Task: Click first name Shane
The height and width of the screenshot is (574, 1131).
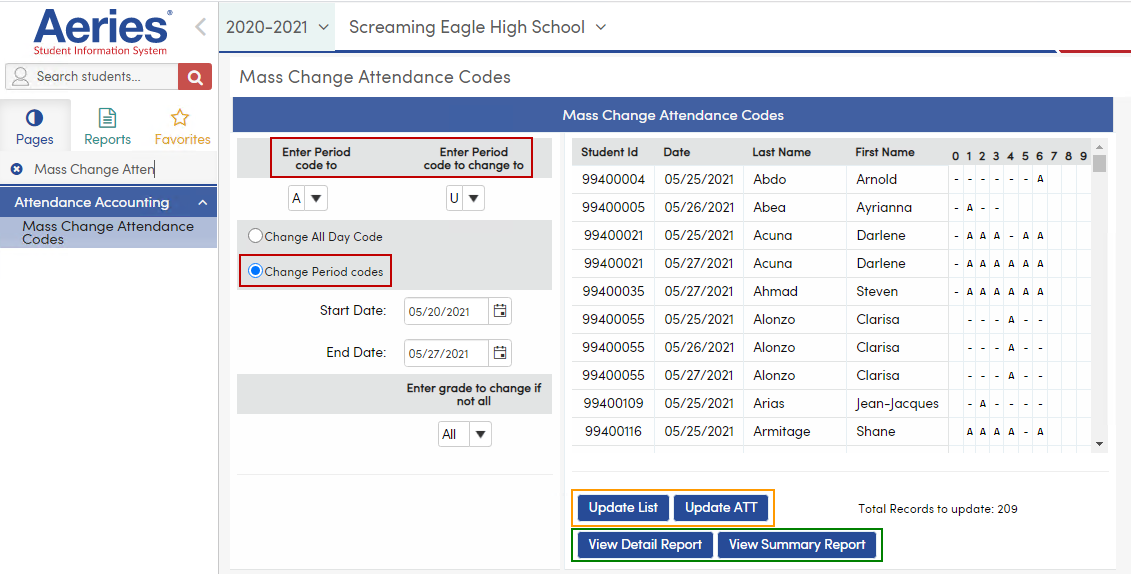Action: coord(876,431)
